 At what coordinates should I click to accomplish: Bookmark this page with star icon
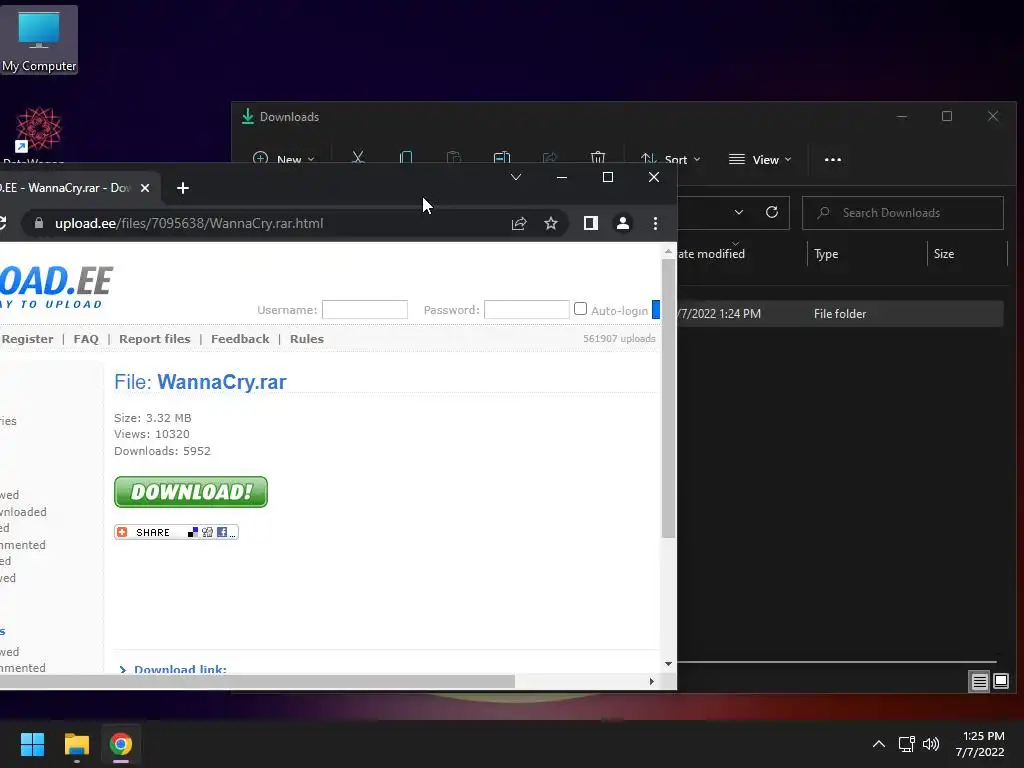(x=551, y=223)
